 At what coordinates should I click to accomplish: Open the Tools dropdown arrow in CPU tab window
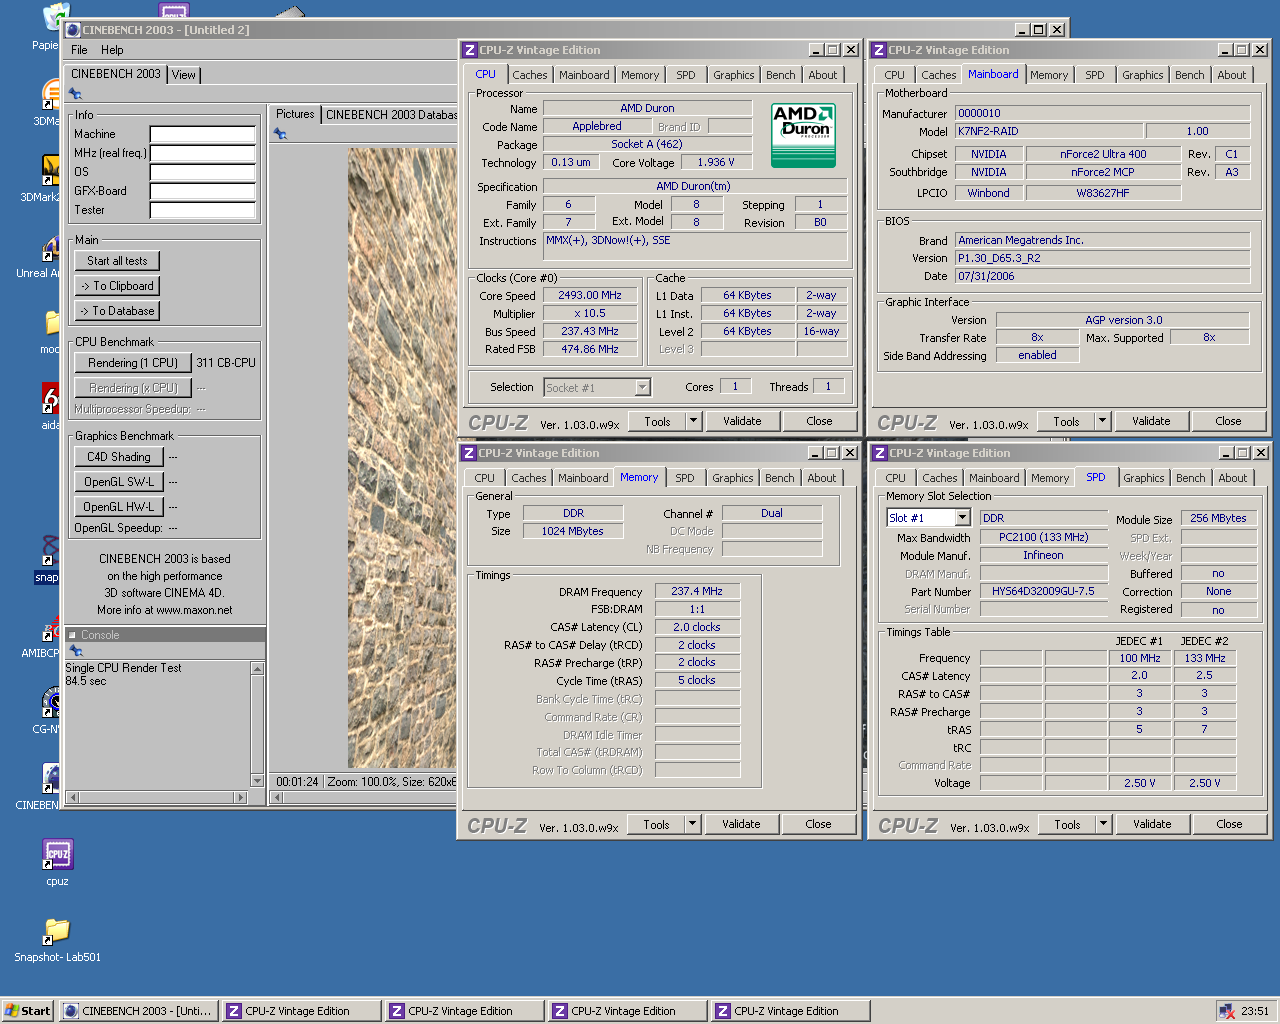pyautogui.click(x=693, y=421)
